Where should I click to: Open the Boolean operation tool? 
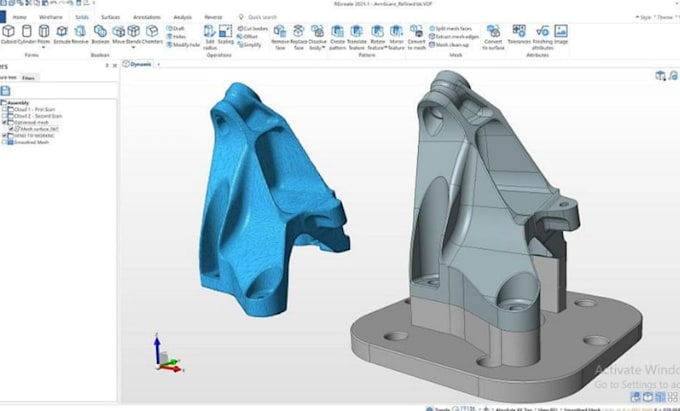[100, 34]
